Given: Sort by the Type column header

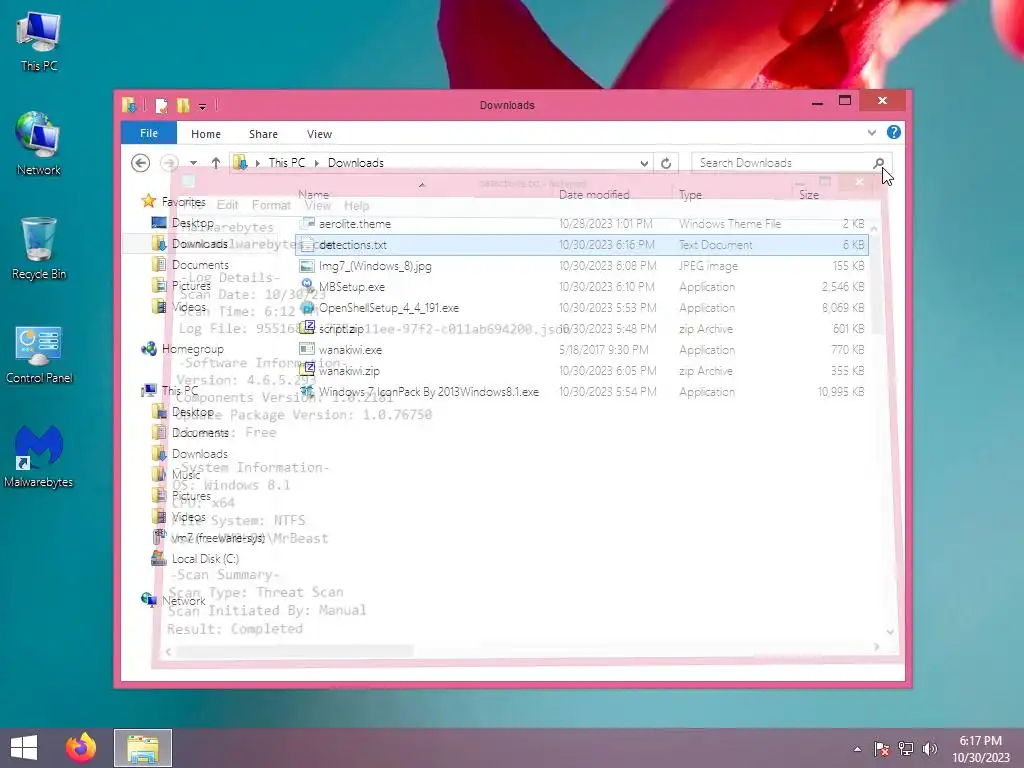Looking at the screenshot, I should click(690, 195).
